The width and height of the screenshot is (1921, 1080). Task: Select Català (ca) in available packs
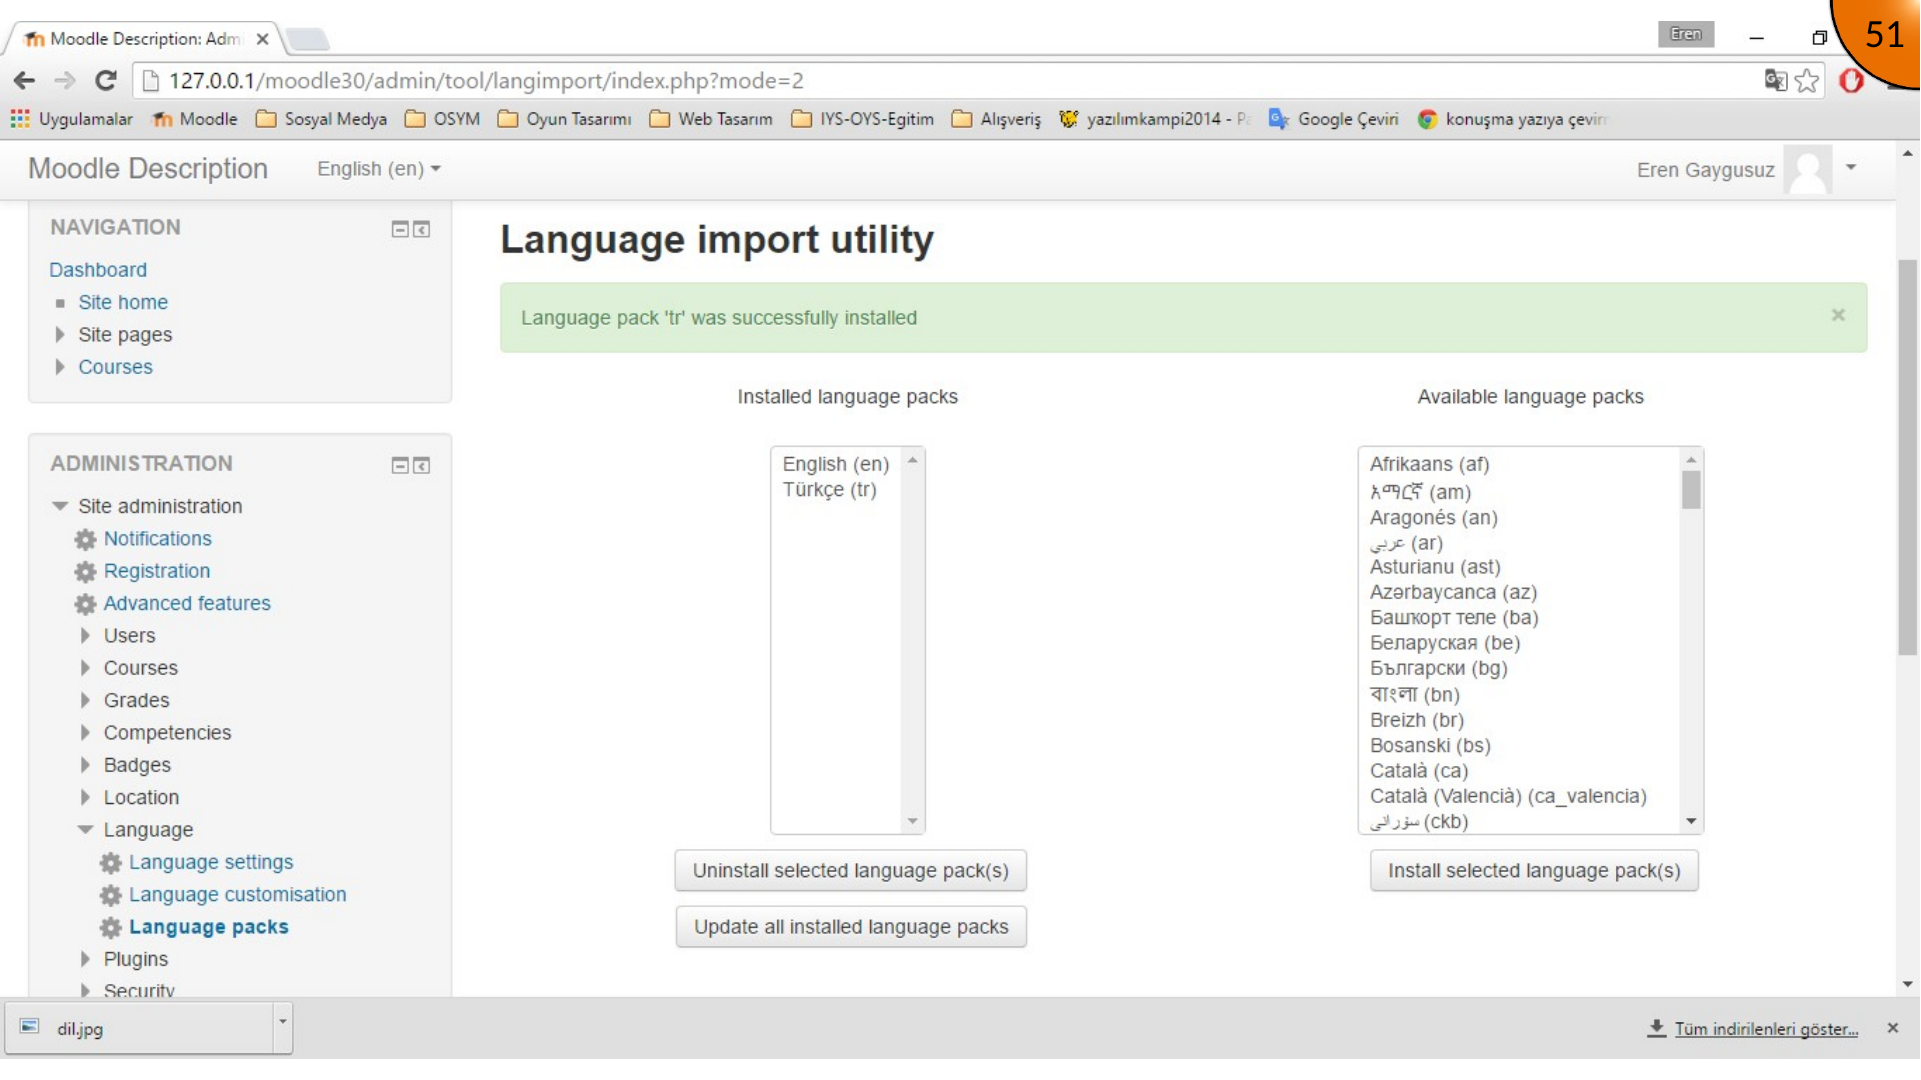pyautogui.click(x=1419, y=771)
